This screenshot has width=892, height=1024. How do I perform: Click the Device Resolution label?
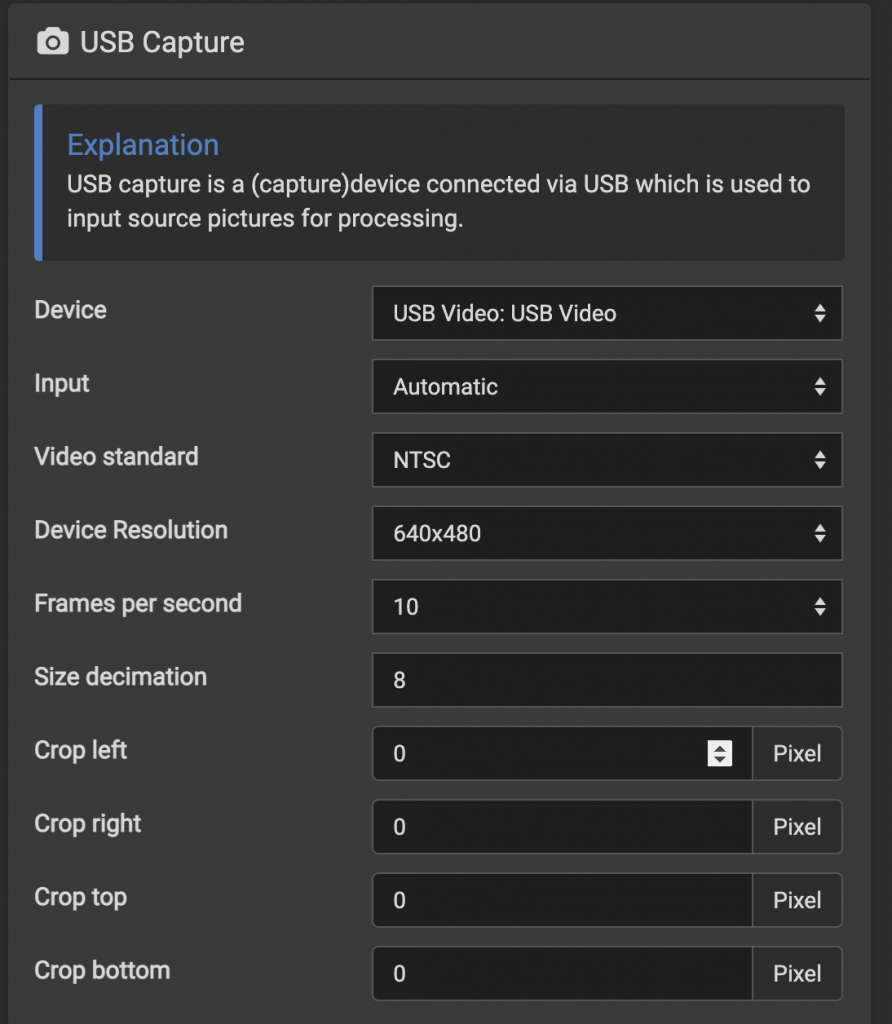[131, 530]
